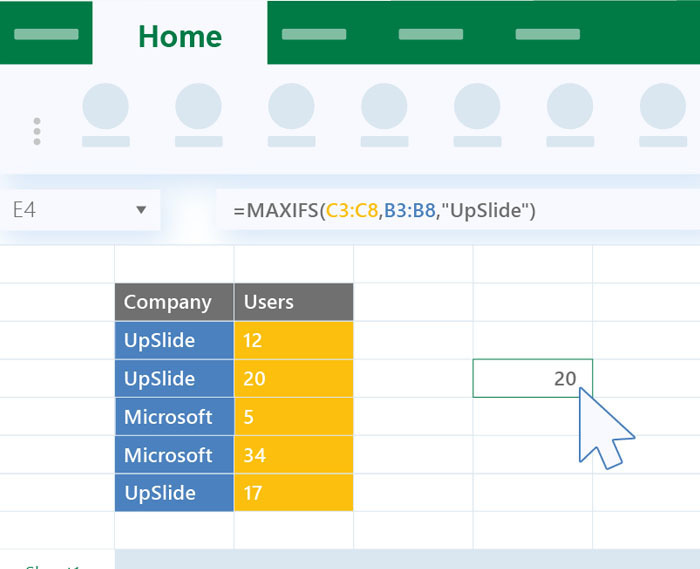This screenshot has height=569, width=700.
Task: Click the orange cell containing 34
Action: pos(293,455)
